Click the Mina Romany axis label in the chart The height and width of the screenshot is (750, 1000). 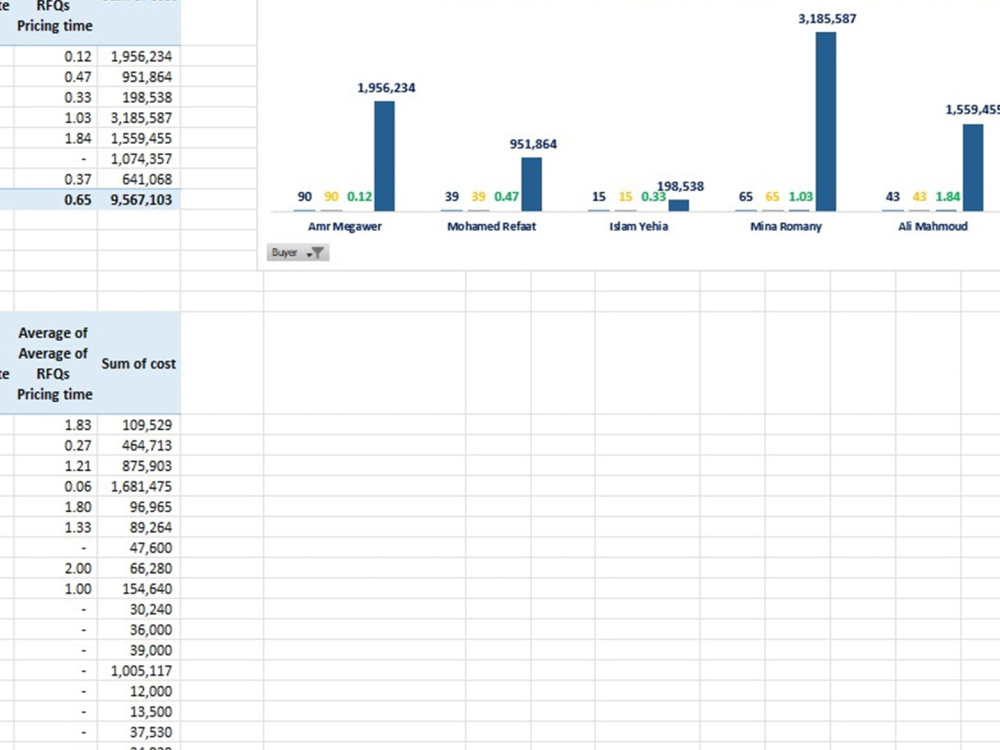click(786, 226)
